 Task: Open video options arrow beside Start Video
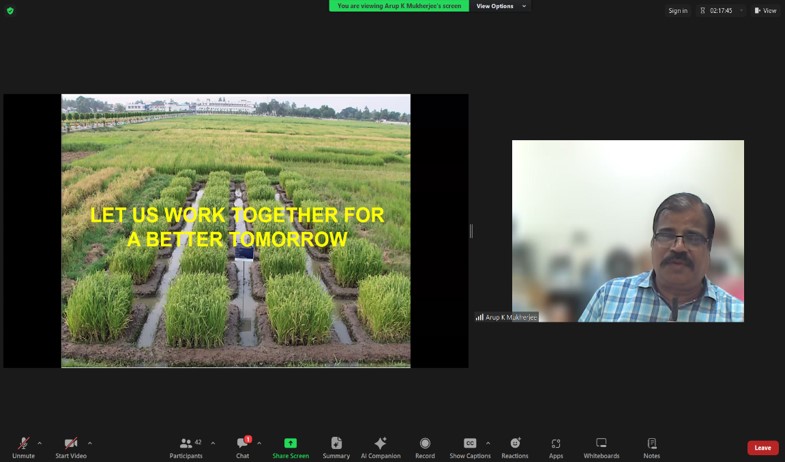pyautogui.click(x=90, y=443)
